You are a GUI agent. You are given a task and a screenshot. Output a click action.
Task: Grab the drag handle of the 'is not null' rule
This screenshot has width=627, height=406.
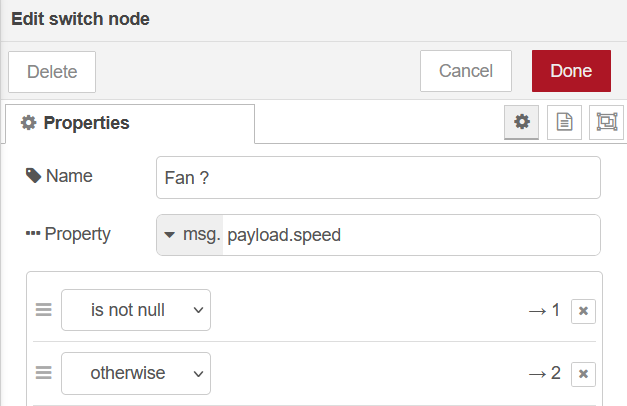44,310
